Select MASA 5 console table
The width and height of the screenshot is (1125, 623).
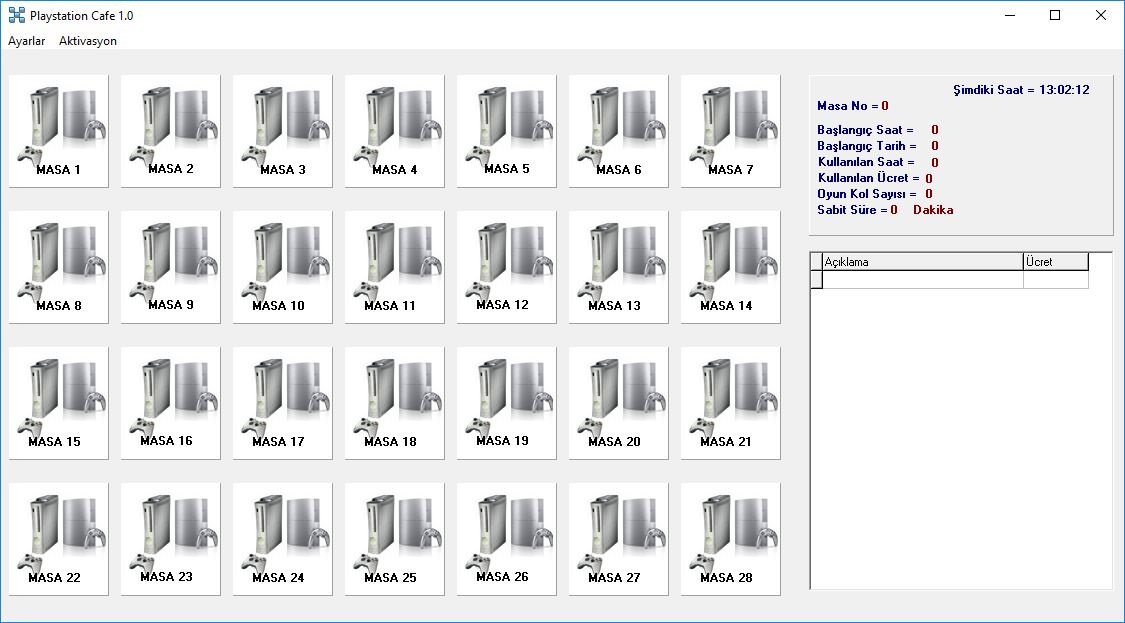point(507,131)
